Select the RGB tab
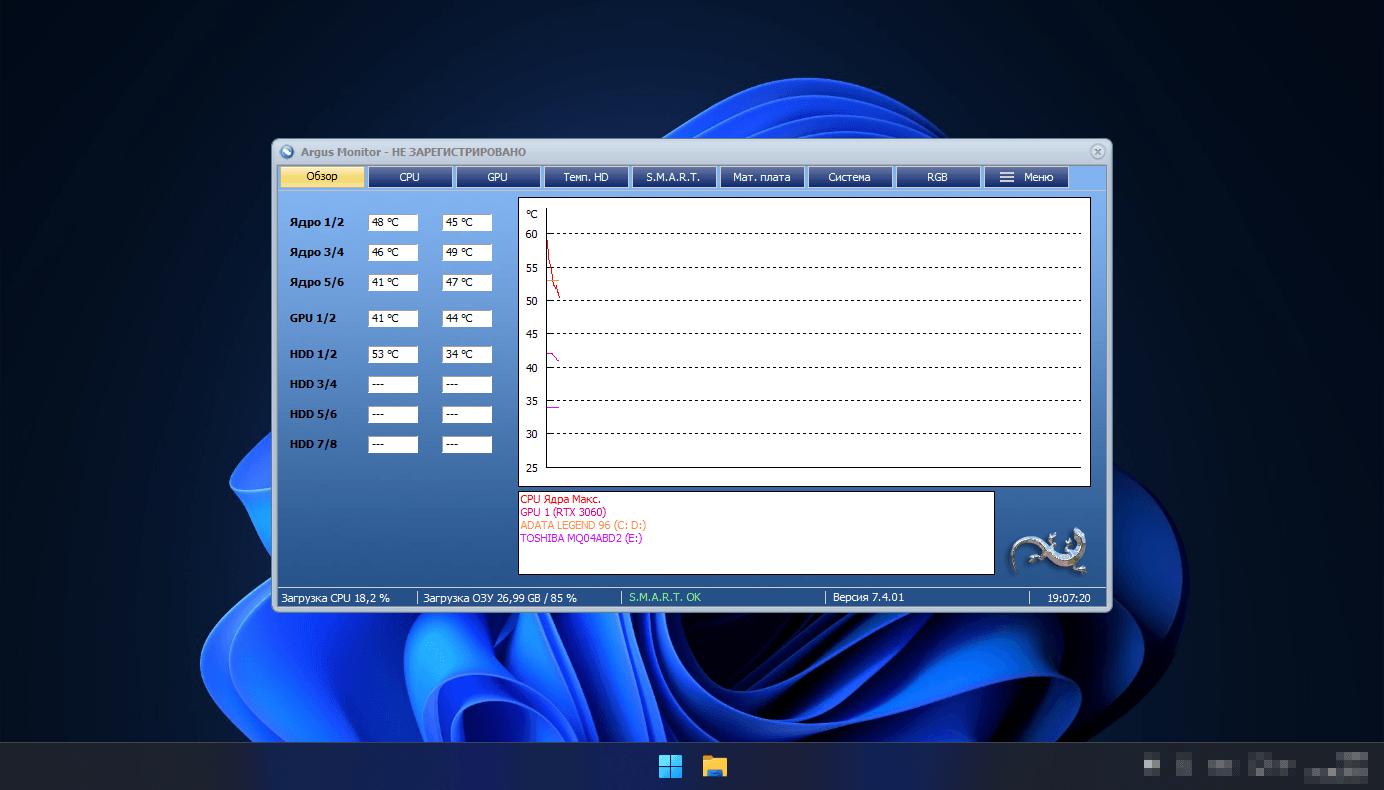 click(938, 177)
